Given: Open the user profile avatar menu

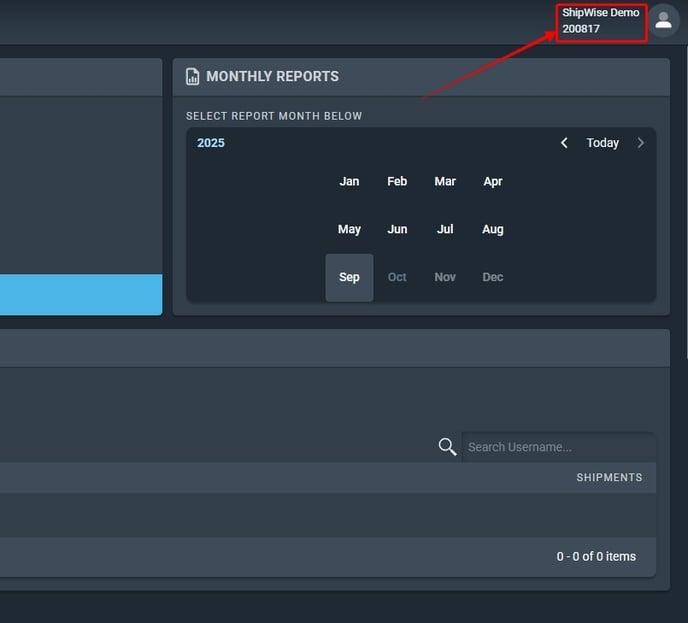Looking at the screenshot, I should pyautogui.click(x=663, y=21).
